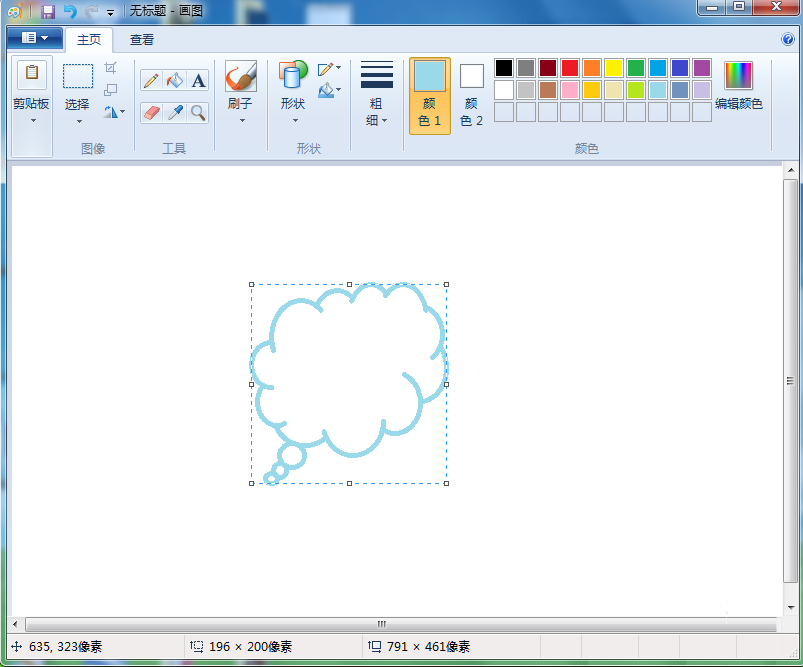Switch to the View (查看) tab
The width and height of the screenshot is (803, 667).
tap(141, 39)
